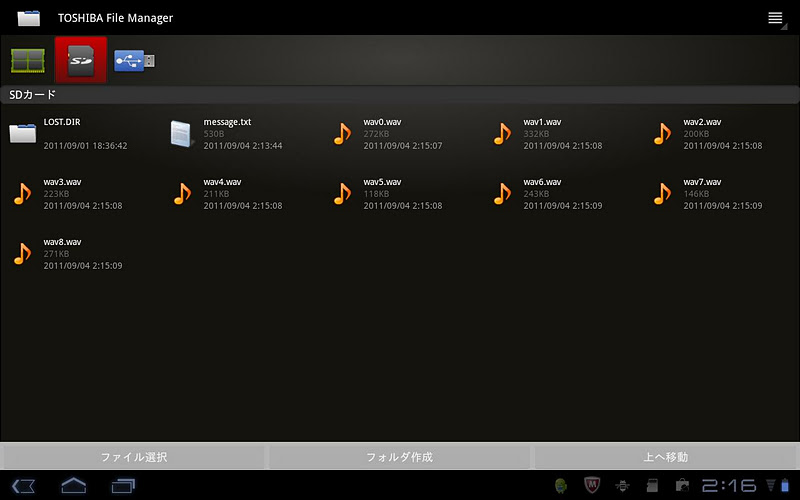Tap the USB debugging bug status icon
This screenshot has width=800, height=500.
(x=622, y=486)
